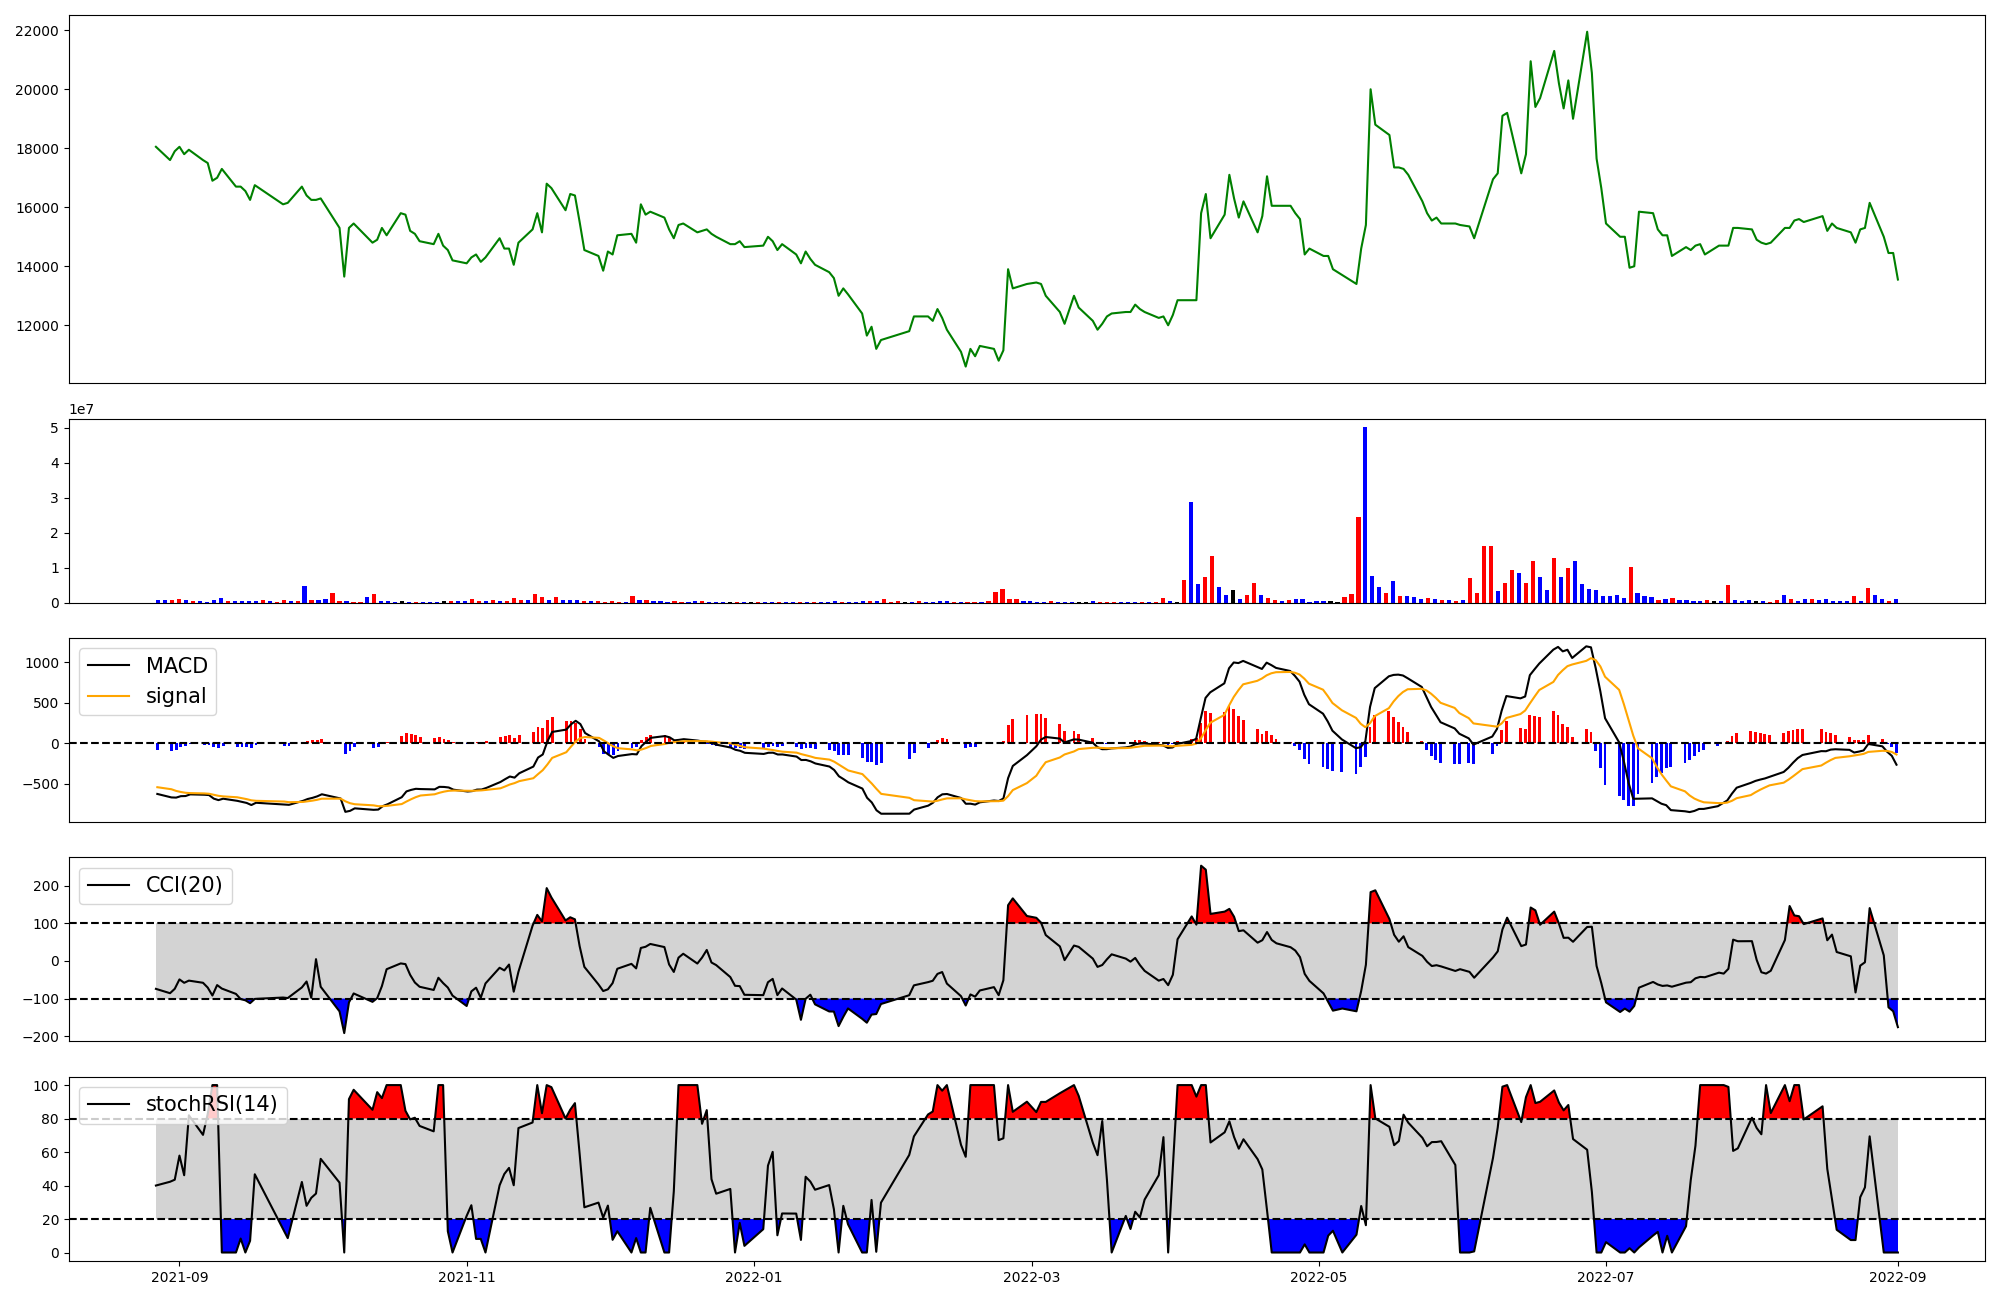Click the stochRSI(14) legend label
The width and height of the screenshot is (2000, 1300).
click(211, 1104)
